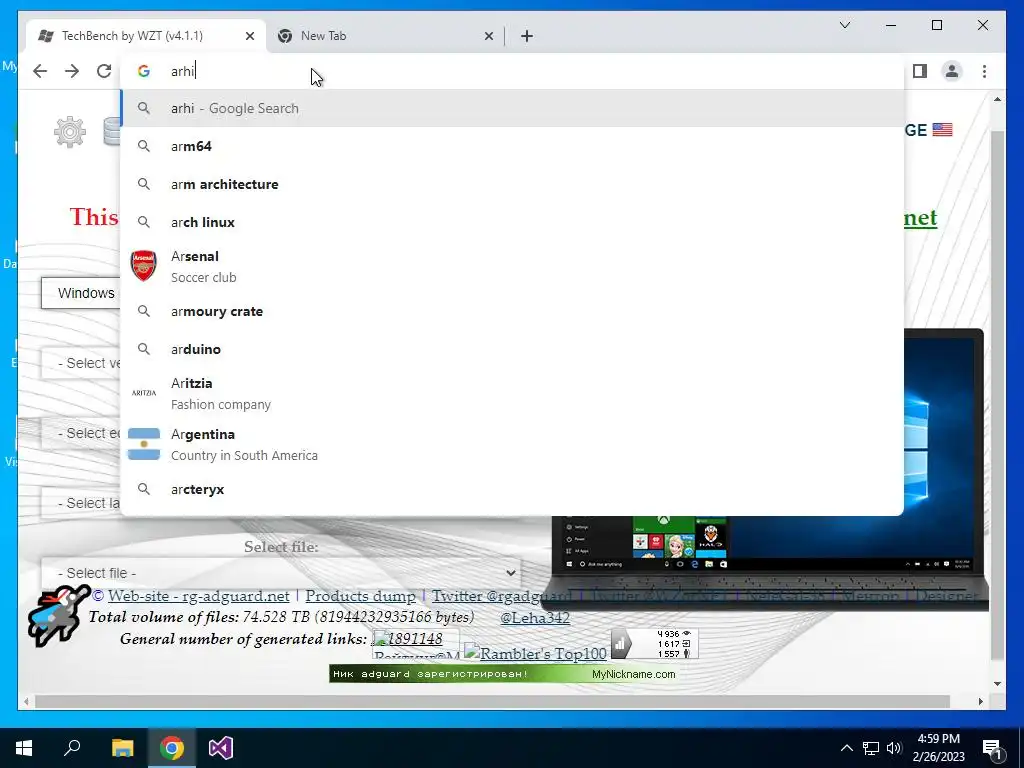This screenshot has width=1024, height=768.
Task: Choose the arm64 suggestion
Action: tap(513, 146)
